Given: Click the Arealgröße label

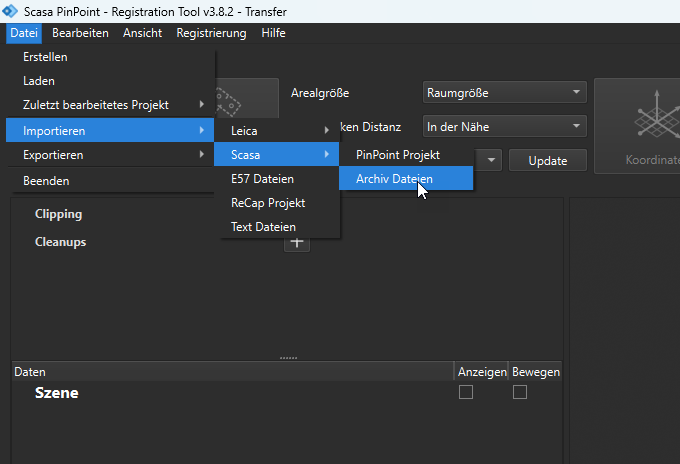Looking at the screenshot, I should (320, 93).
